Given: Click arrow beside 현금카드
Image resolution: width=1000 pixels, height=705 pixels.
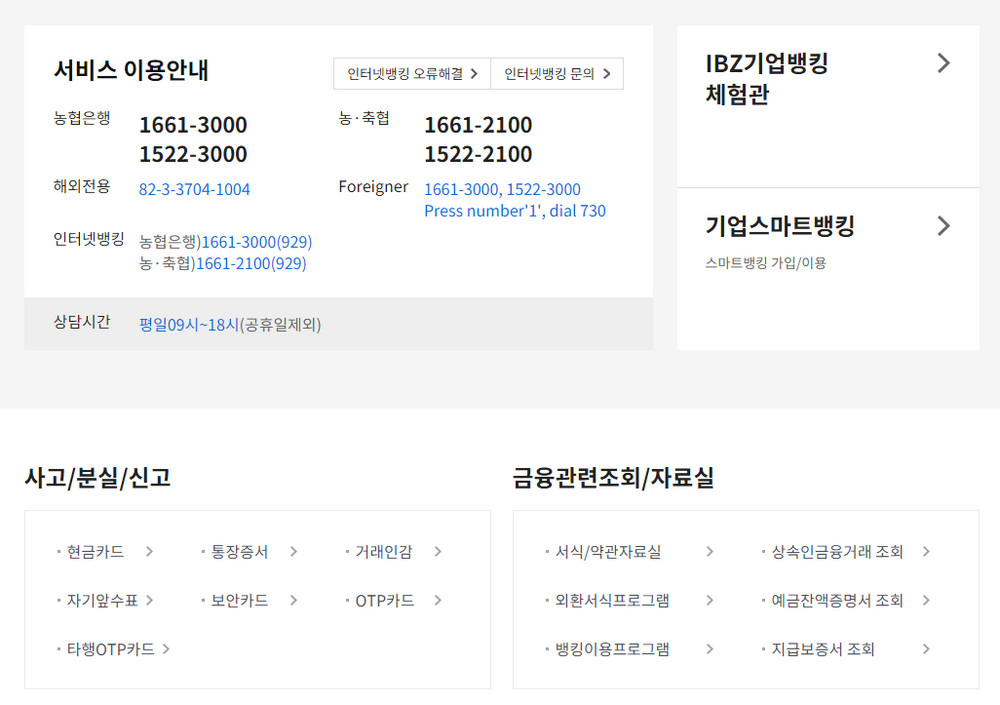Looking at the screenshot, I should click(x=149, y=552).
